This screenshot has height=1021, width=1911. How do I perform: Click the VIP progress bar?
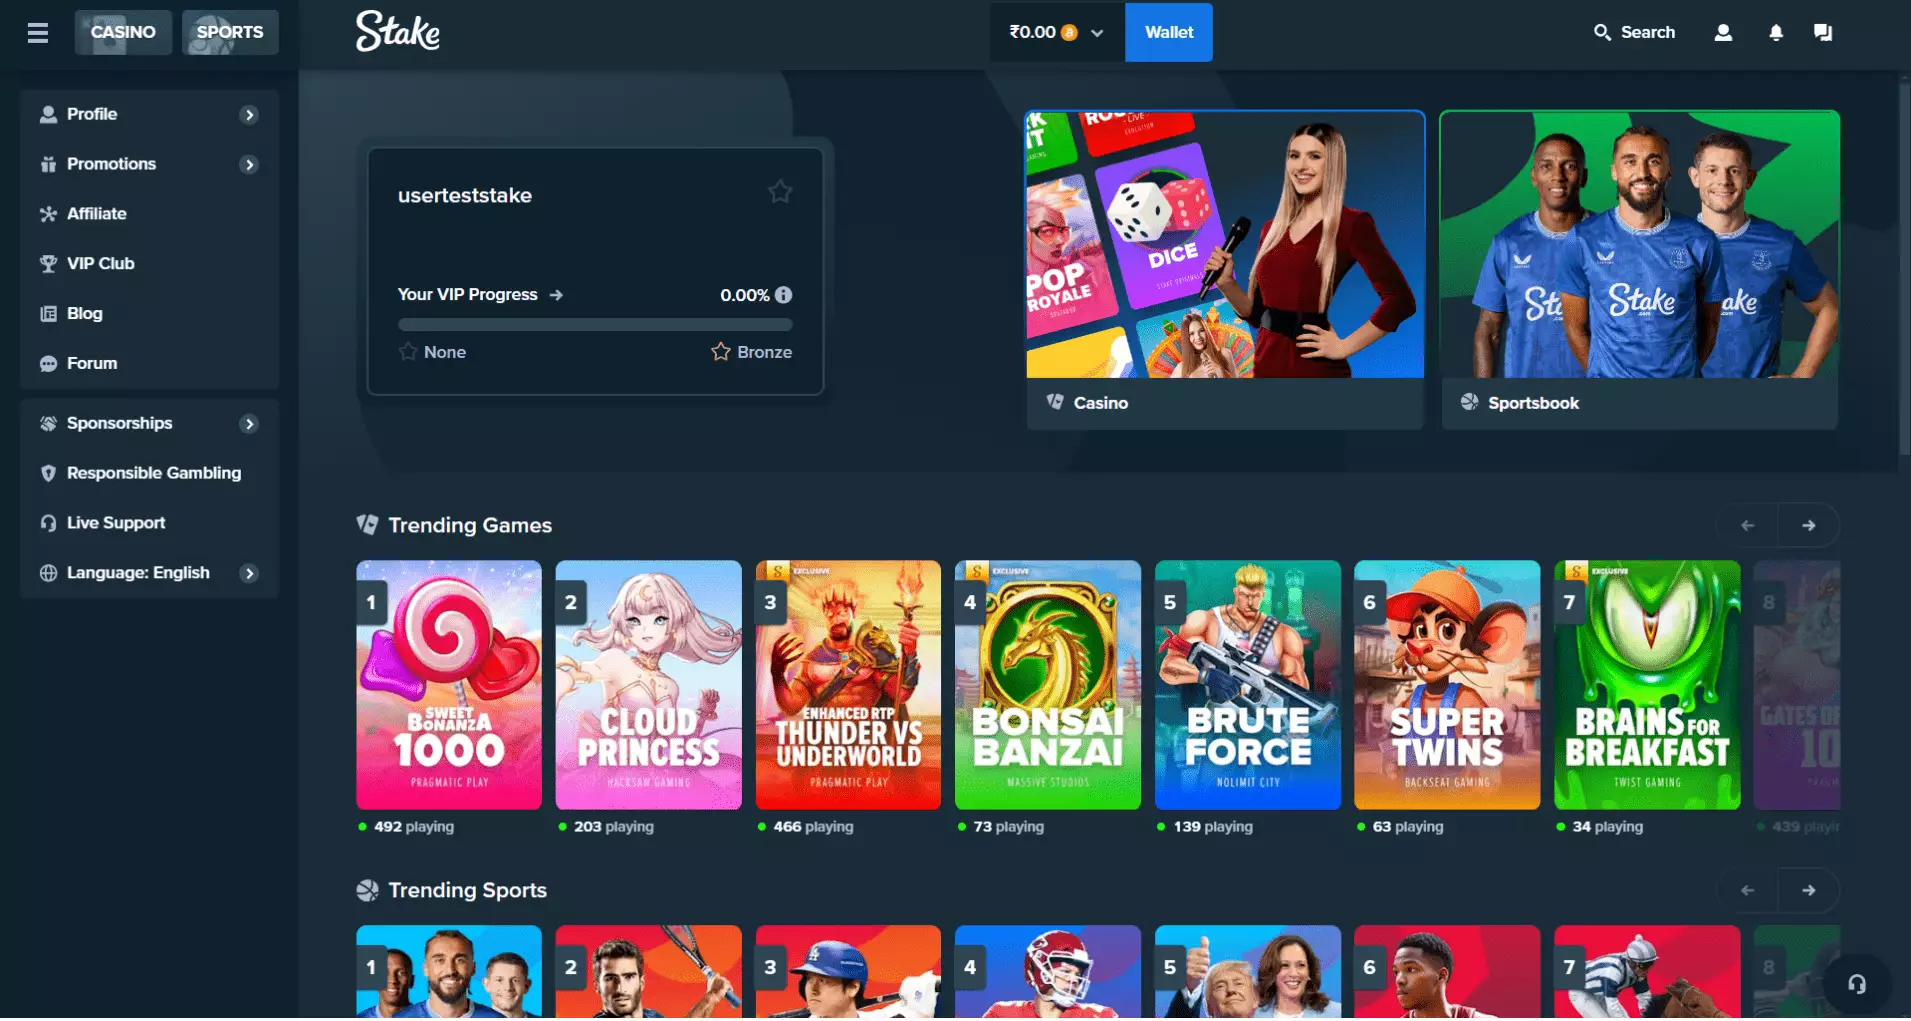pos(595,325)
